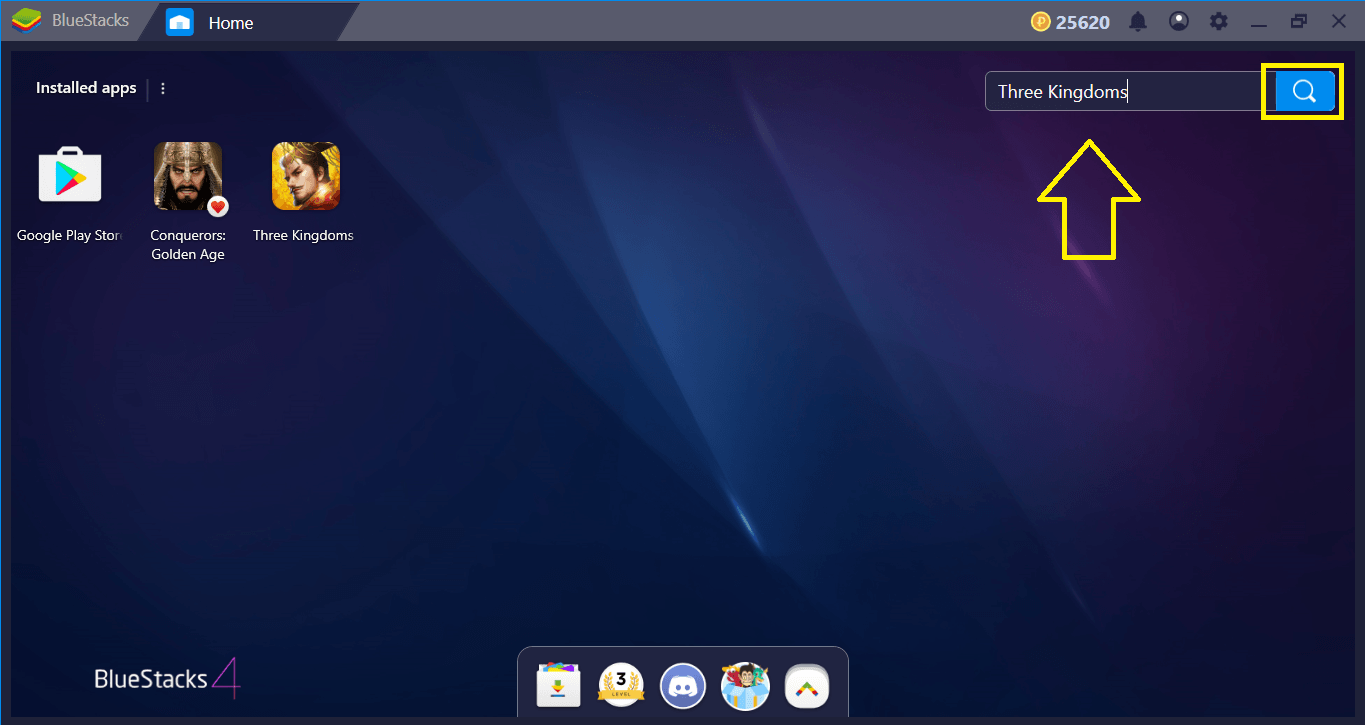
Task: Open Discord from the dock
Action: point(684,687)
